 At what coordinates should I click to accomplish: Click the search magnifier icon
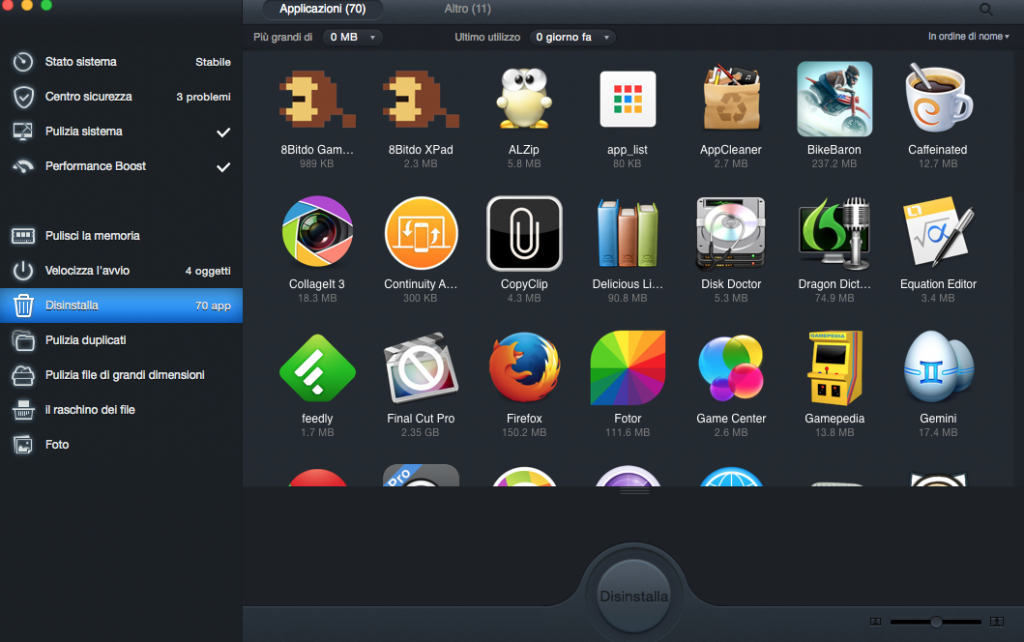986,9
